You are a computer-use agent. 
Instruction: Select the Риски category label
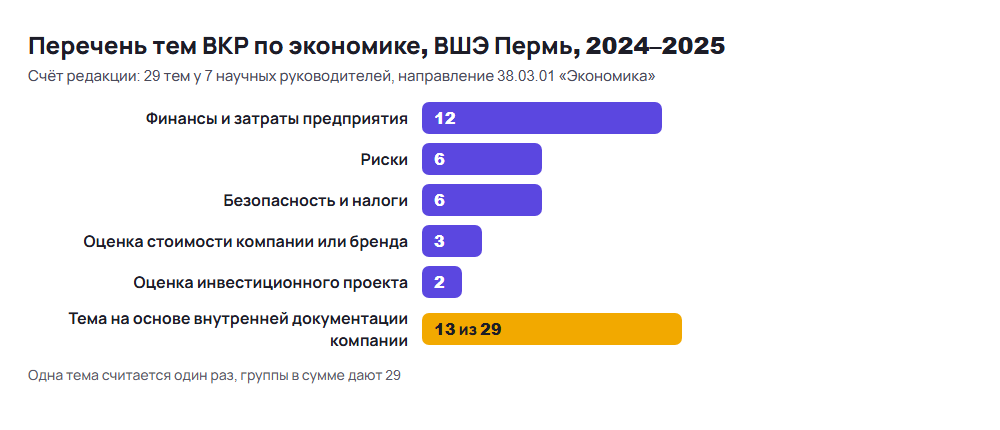click(384, 159)
